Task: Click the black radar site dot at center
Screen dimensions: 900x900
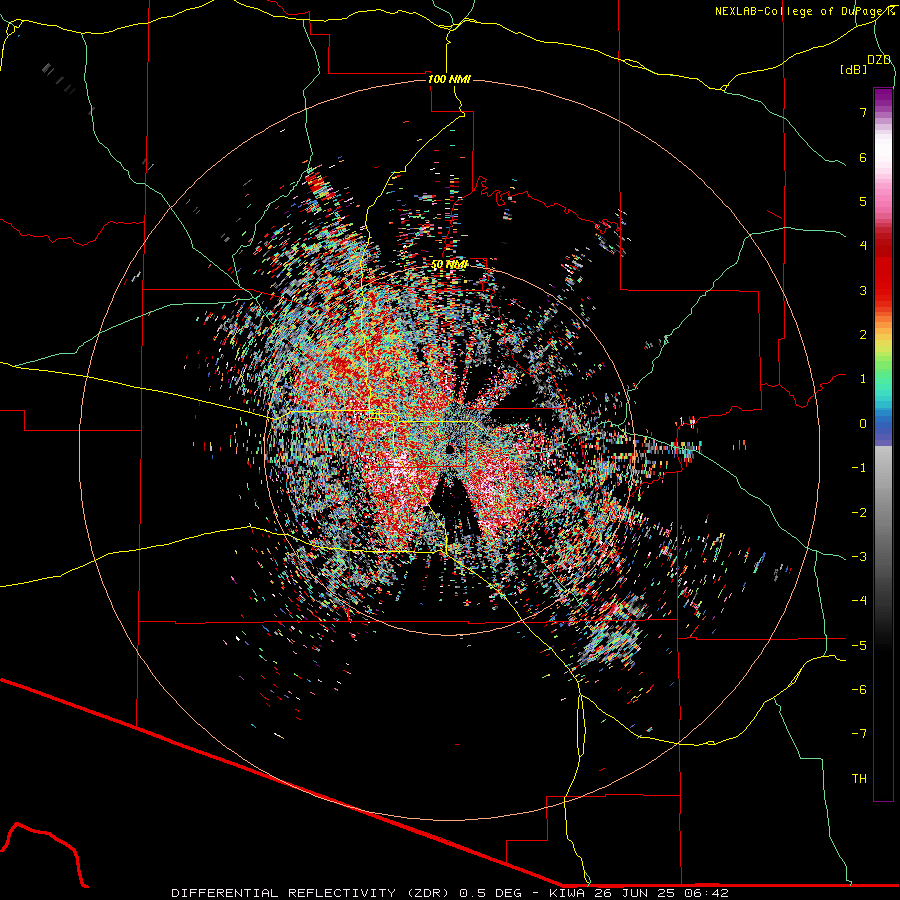Action: (x=449, y=449)
